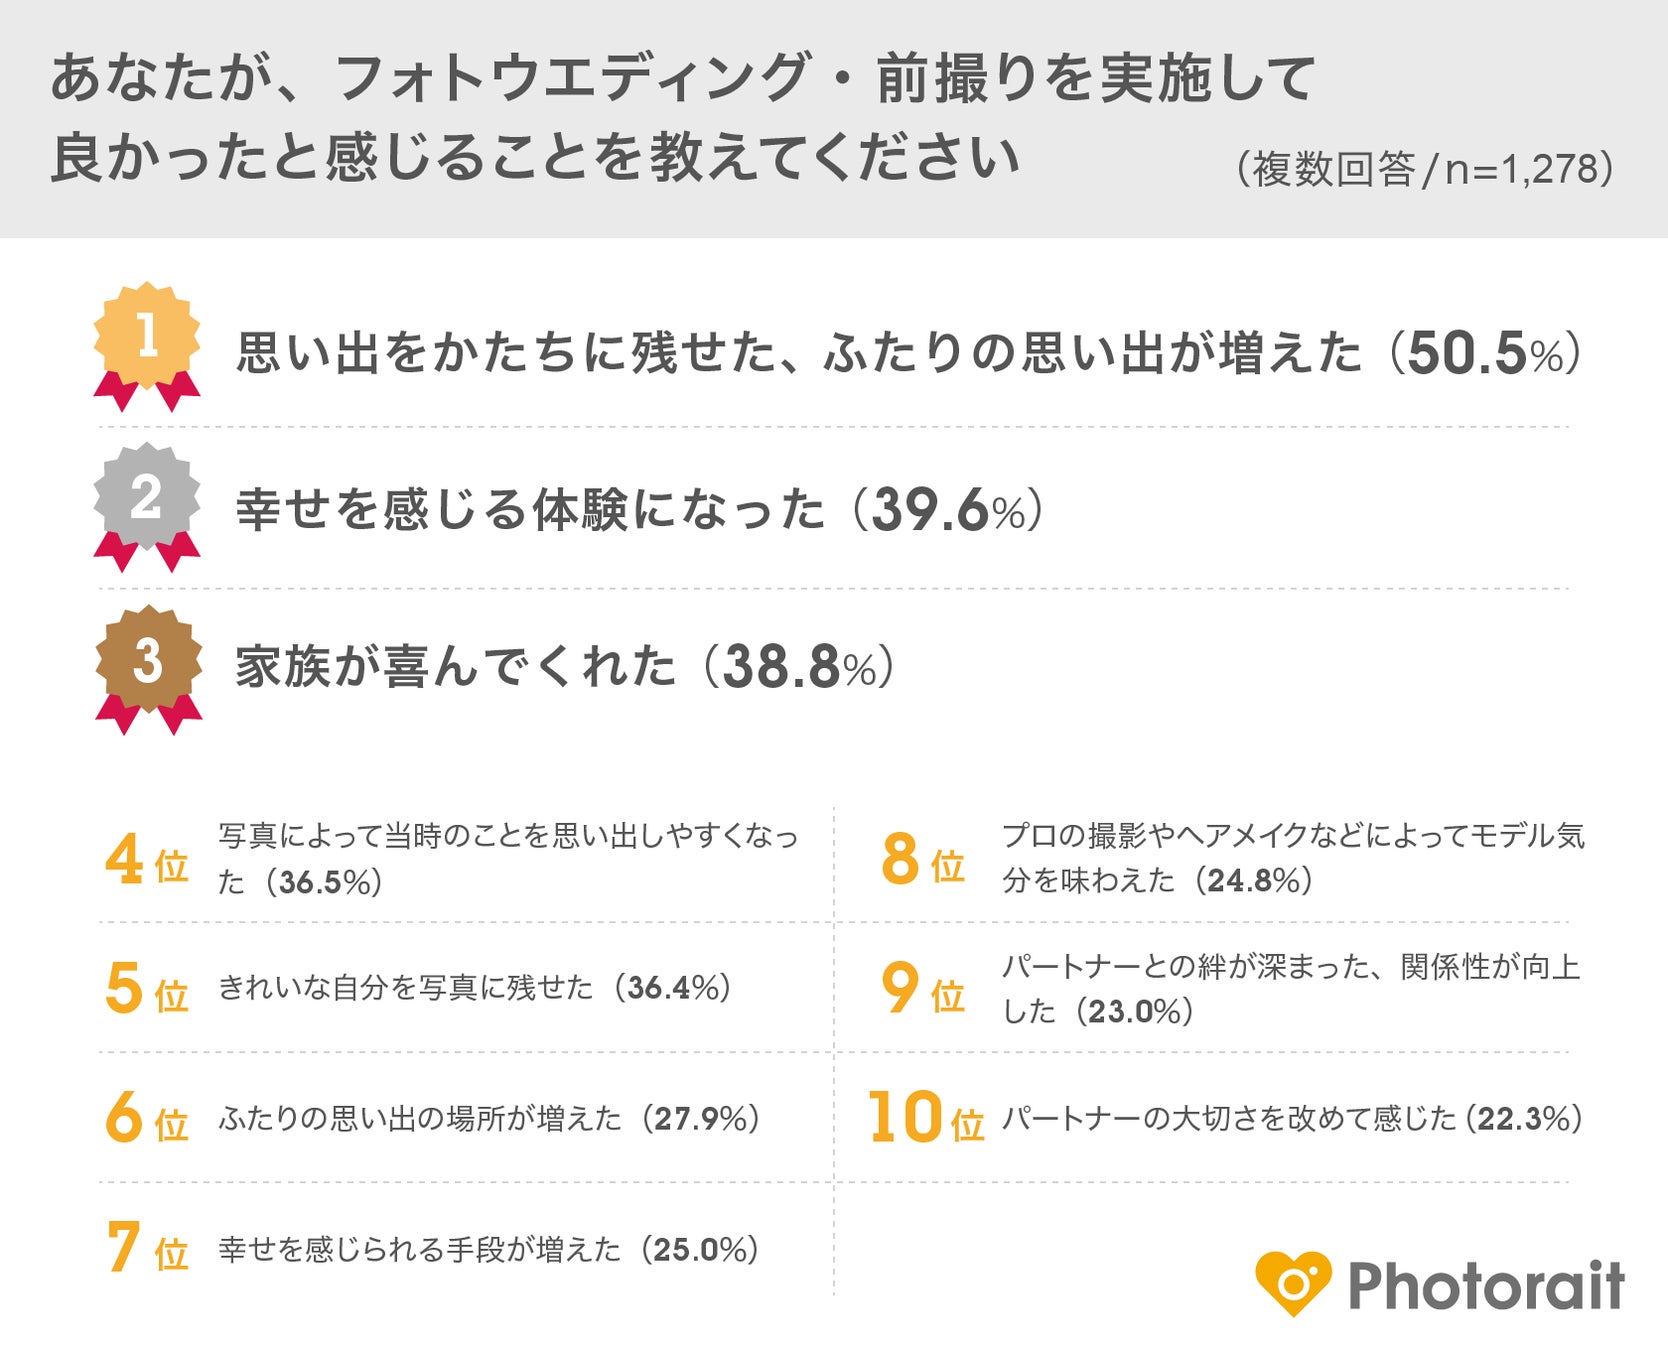Select the orange 4位 rank badge
Screen dimensions: 1668x1350
pos(147,861)
